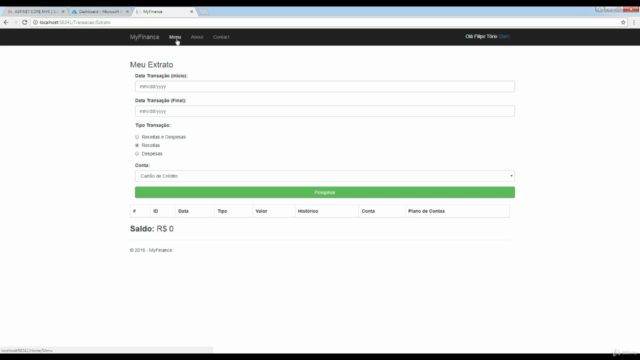Click the Meu Extrato heading
640x360 pixels.
(151, 64)
